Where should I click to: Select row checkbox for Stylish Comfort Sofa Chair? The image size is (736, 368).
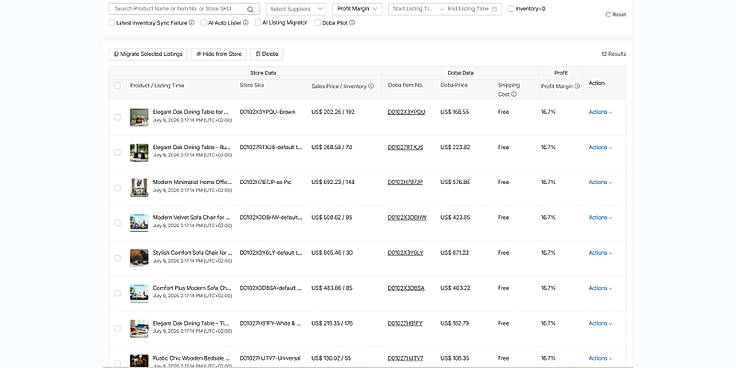117,258
